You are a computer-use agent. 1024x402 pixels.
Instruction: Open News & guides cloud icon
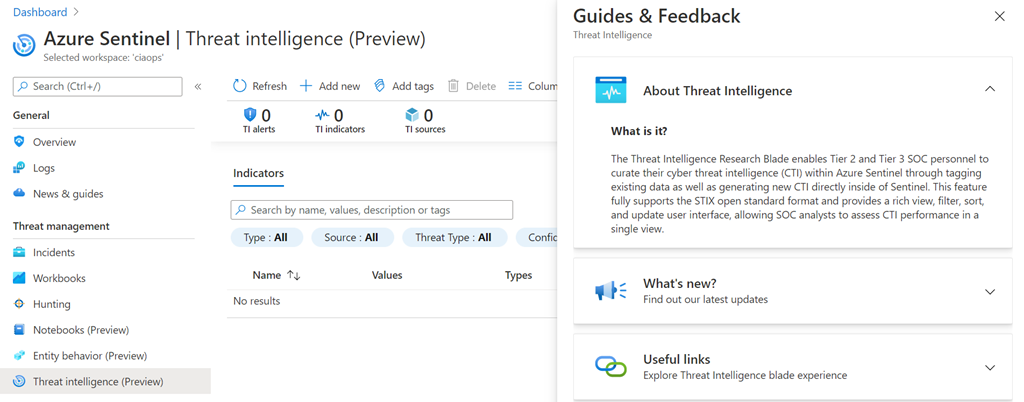click(20, 194)
